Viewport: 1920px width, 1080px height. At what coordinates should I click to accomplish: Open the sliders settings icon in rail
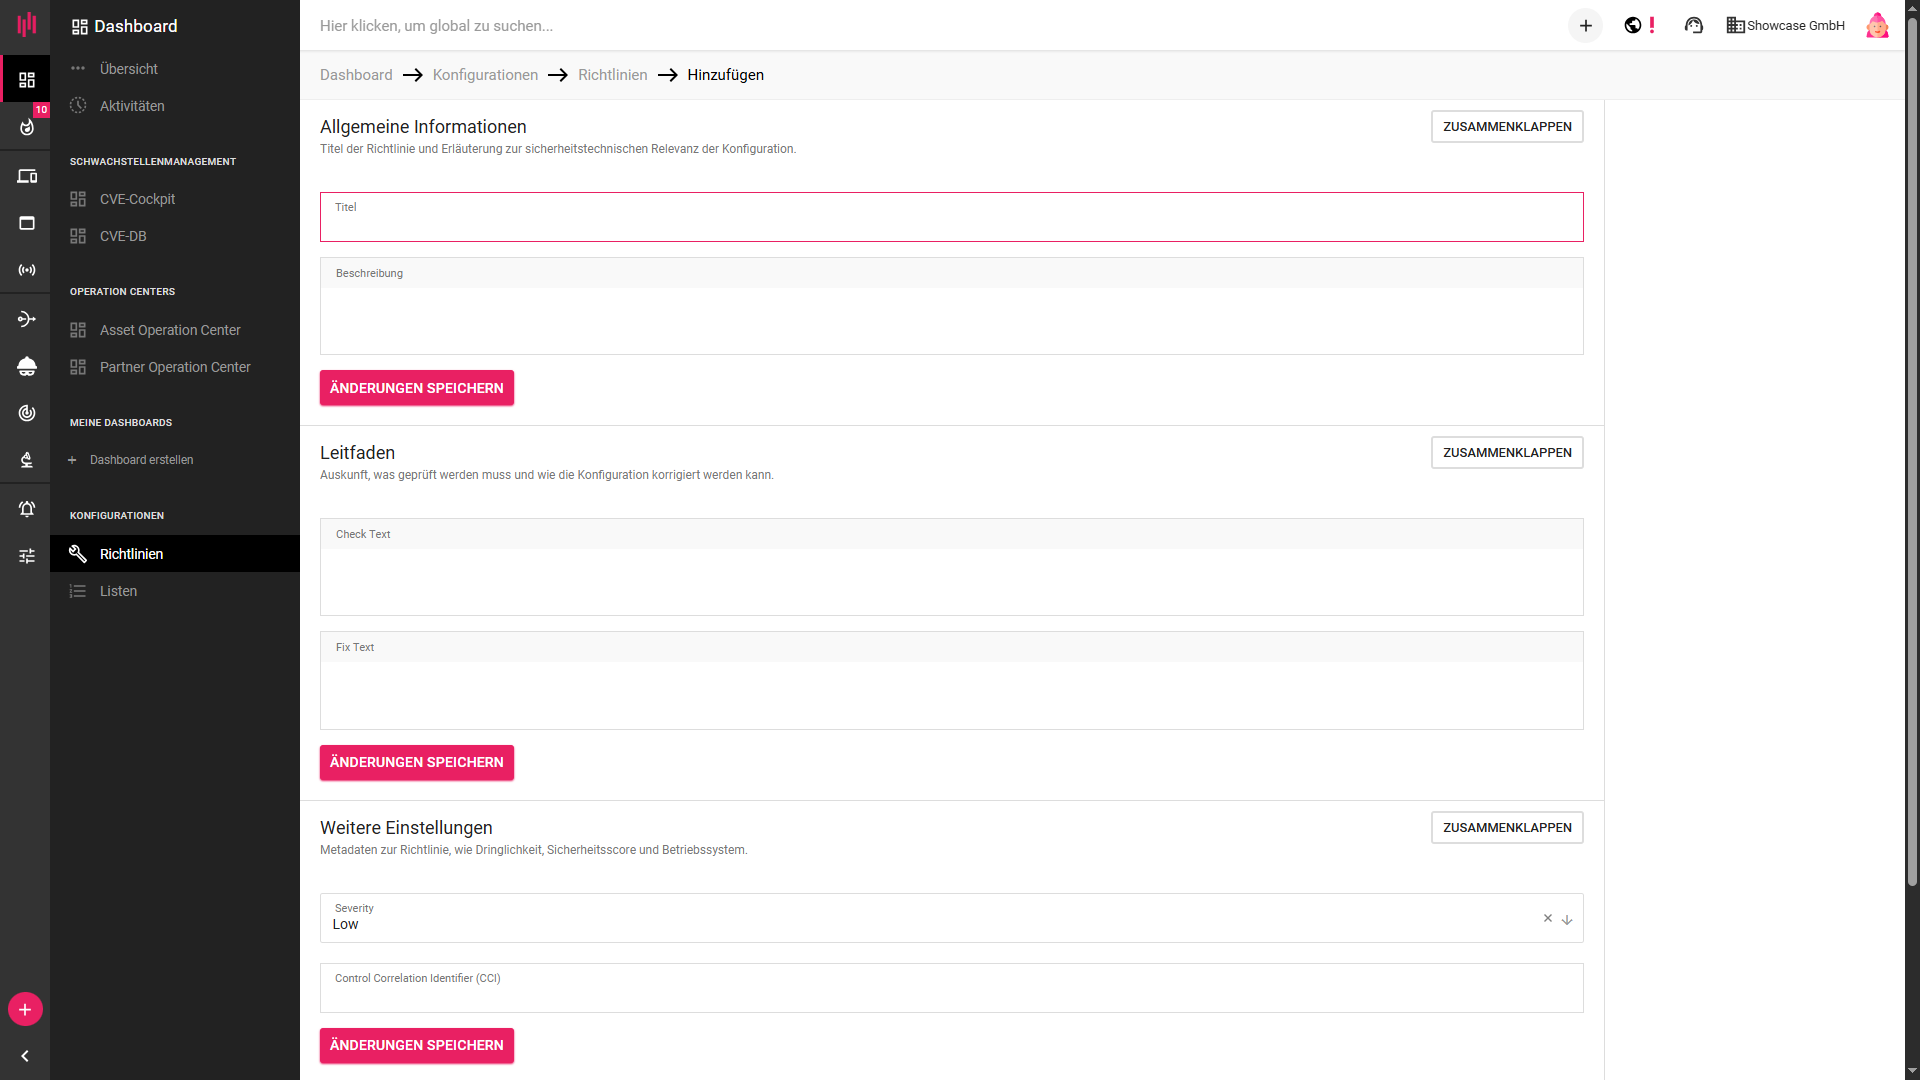coord(27,556)
